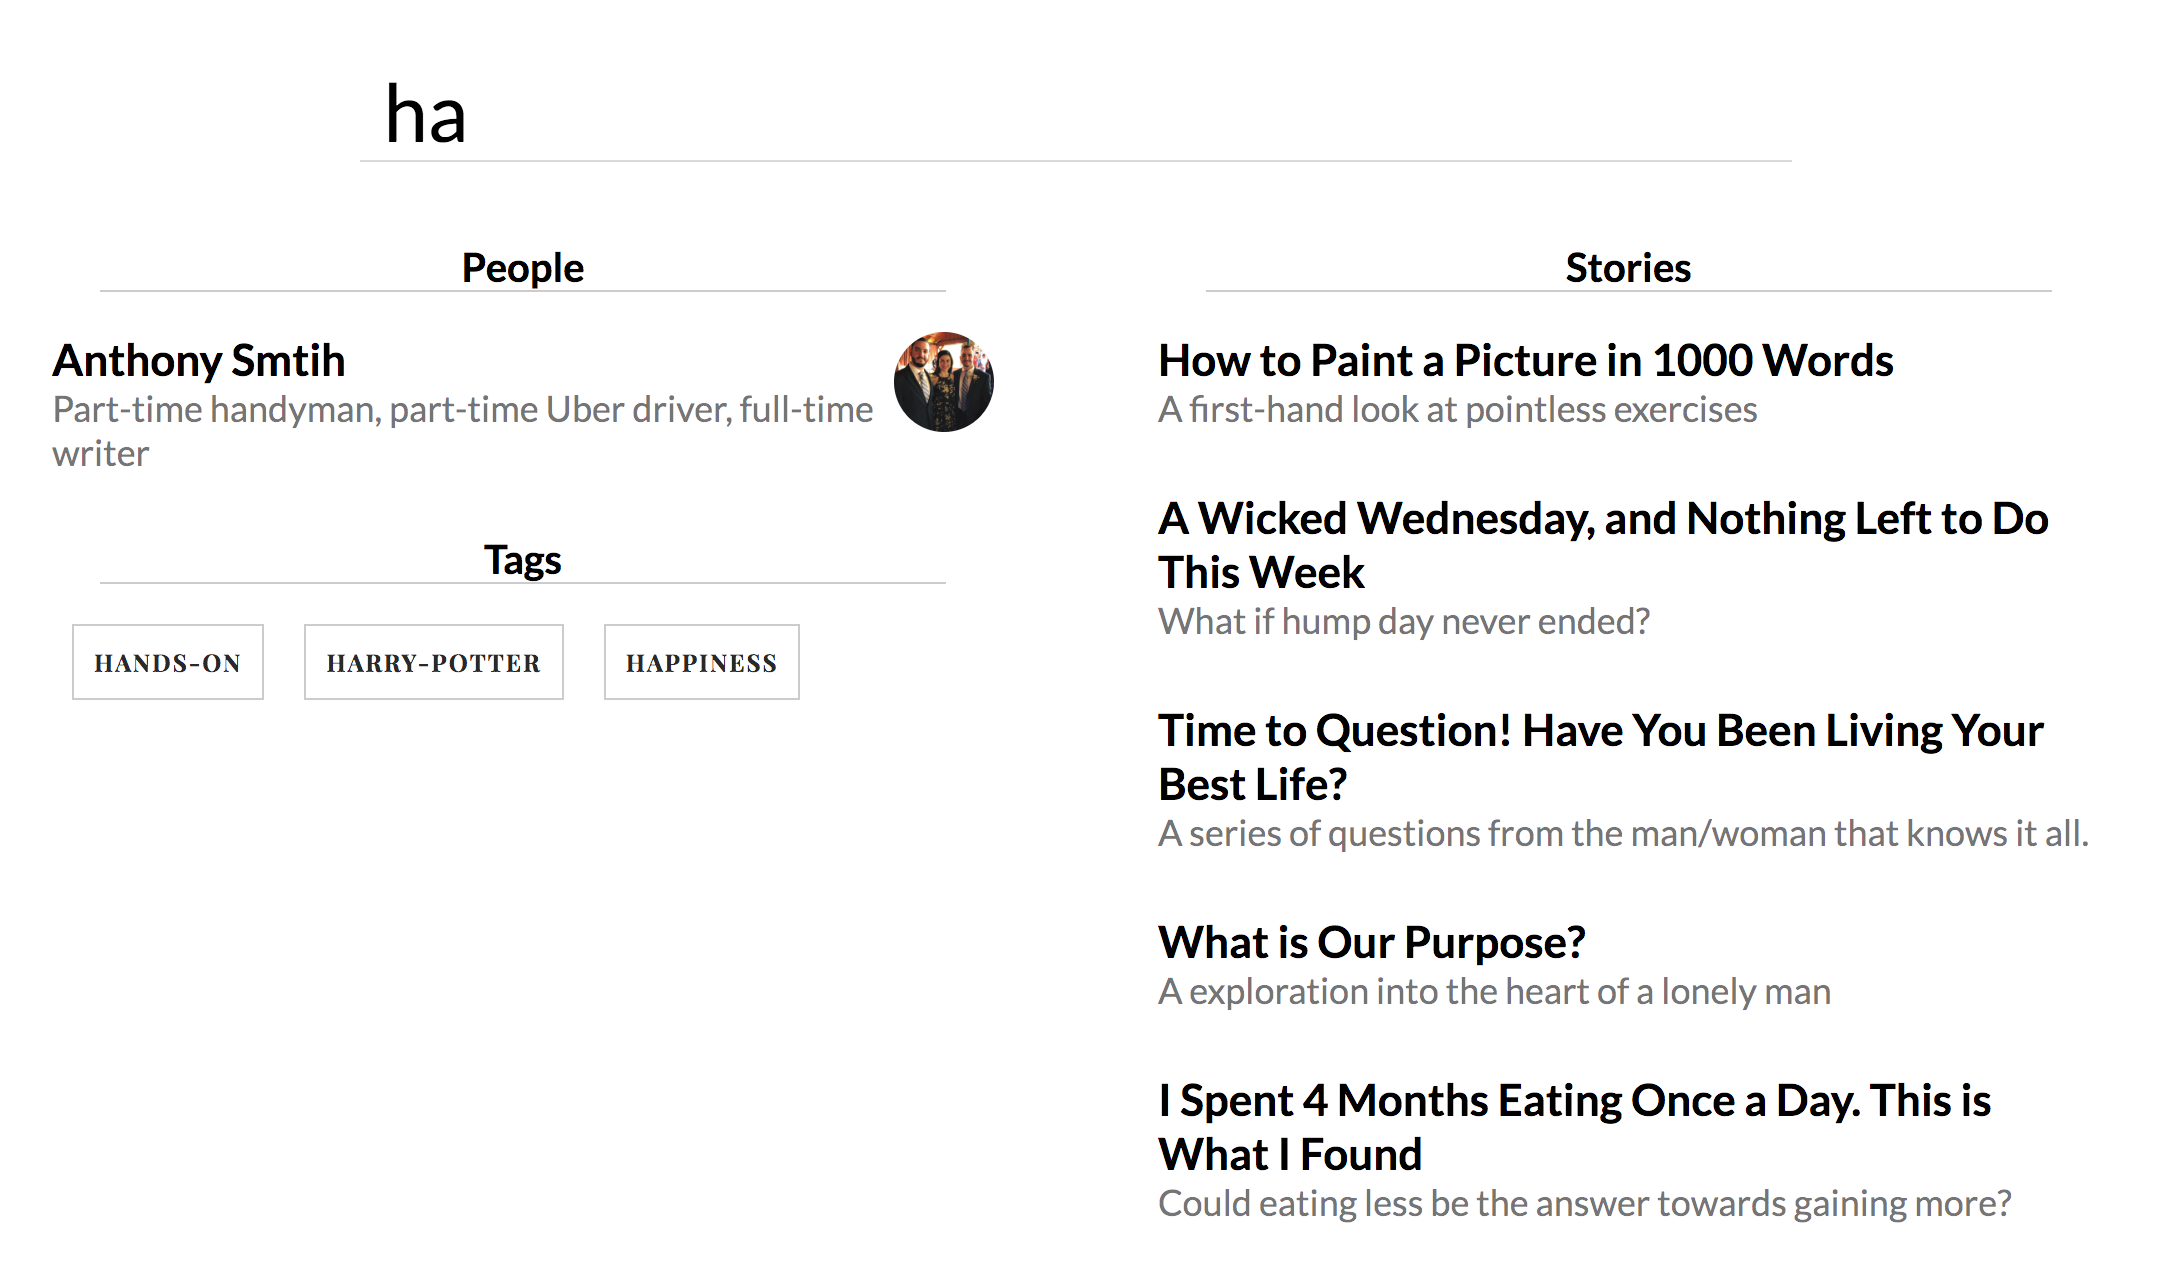Click the Stories section heading
The image size is (2162, 1264).
pos(1628,268)
